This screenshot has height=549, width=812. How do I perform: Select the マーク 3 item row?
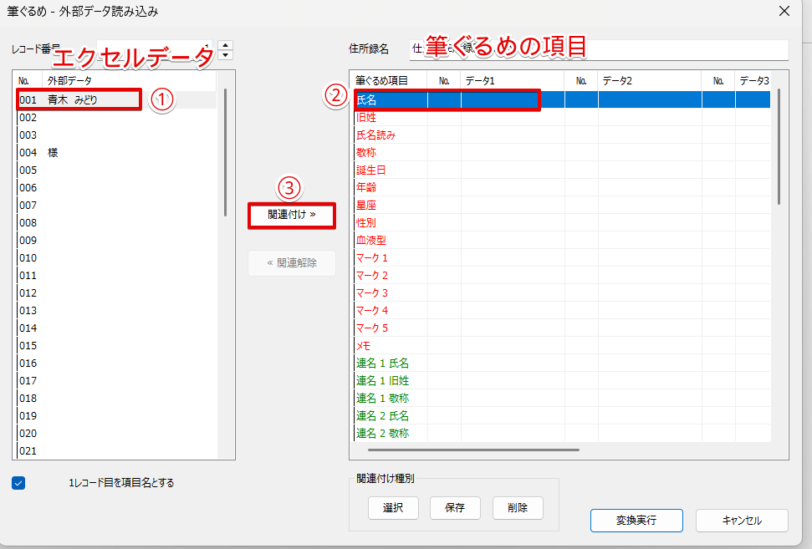pos(562,293)
